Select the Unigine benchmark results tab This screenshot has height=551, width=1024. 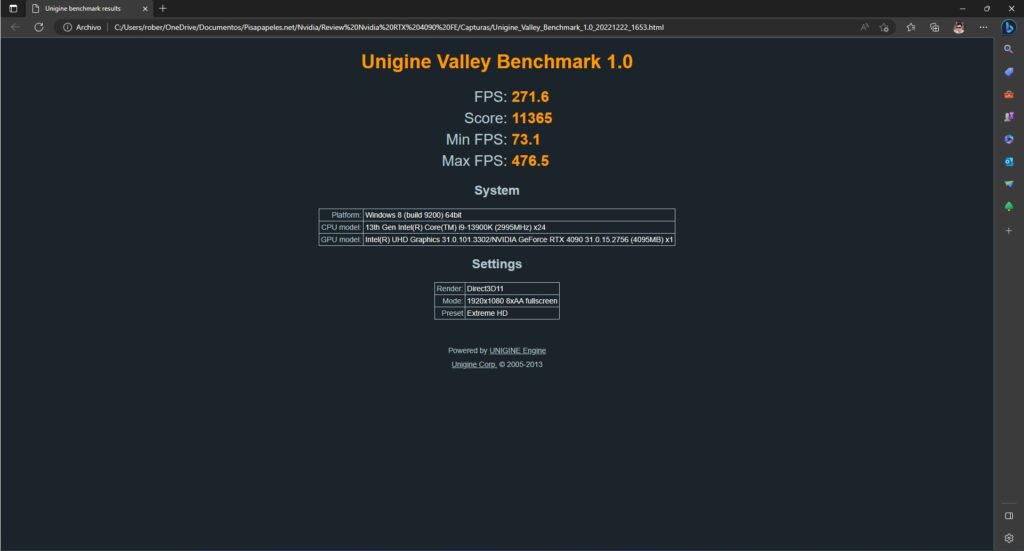point(85,8)
